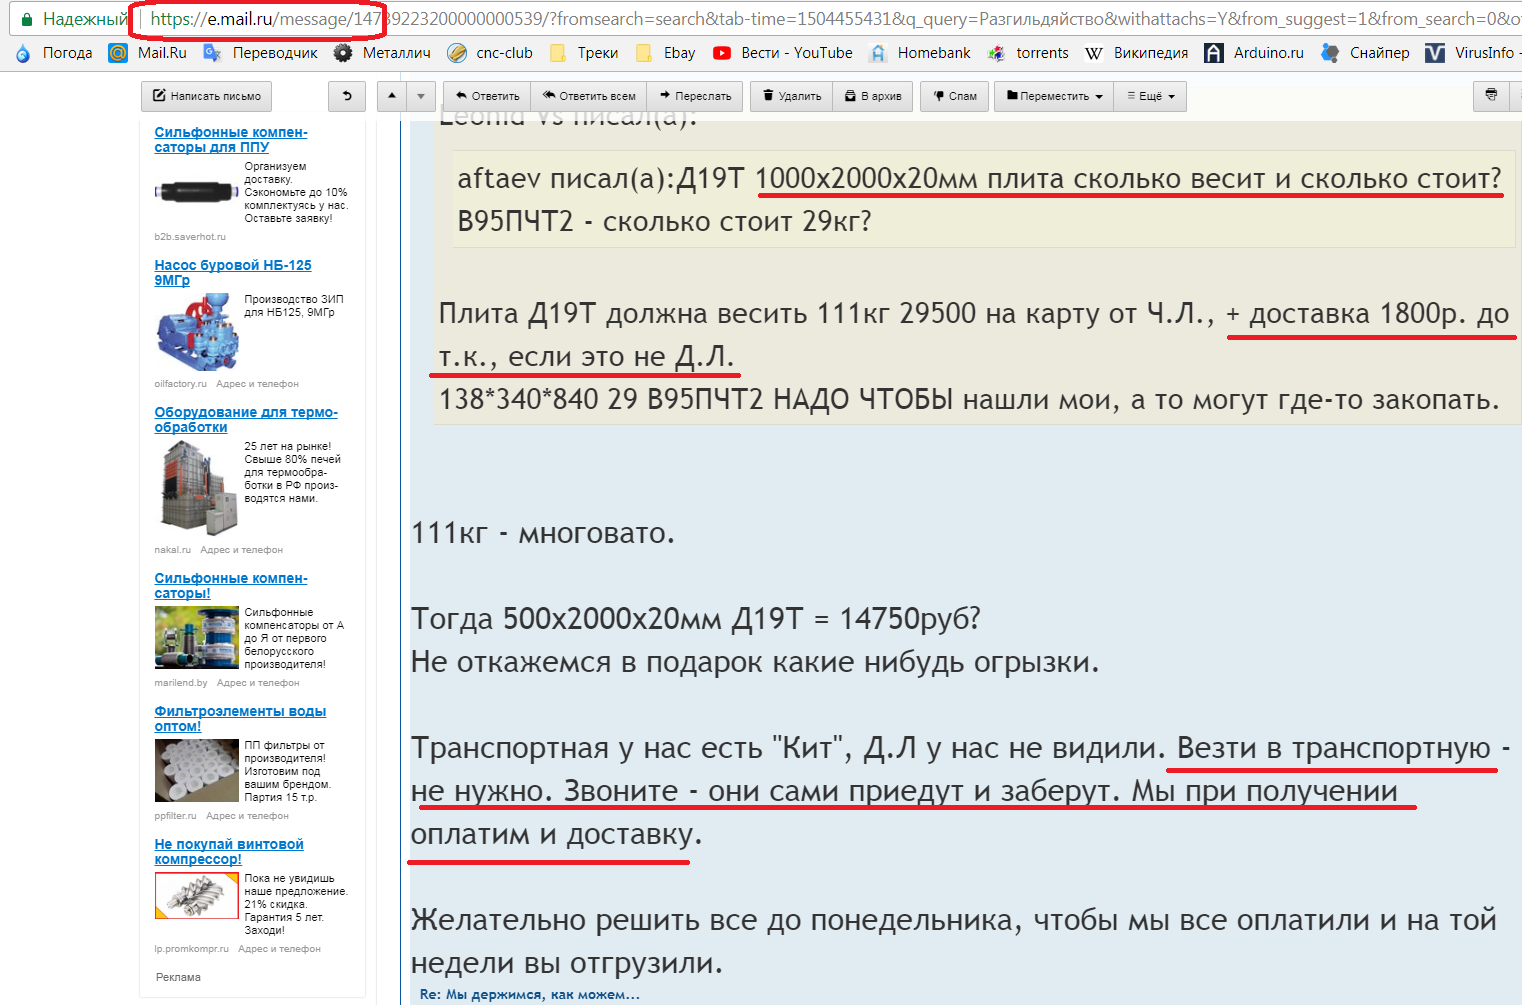Click the heat treatment furnace ad thumbnail
The height and width of the screenshot is (1005, 1522).
point(196,488)
